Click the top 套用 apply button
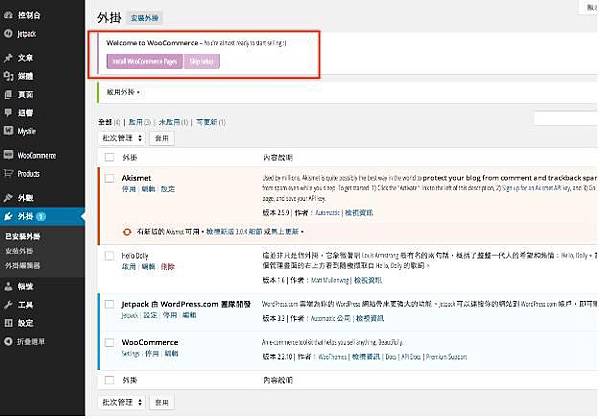Viewport: 600px width, 419px height. [x=161, y=138]
